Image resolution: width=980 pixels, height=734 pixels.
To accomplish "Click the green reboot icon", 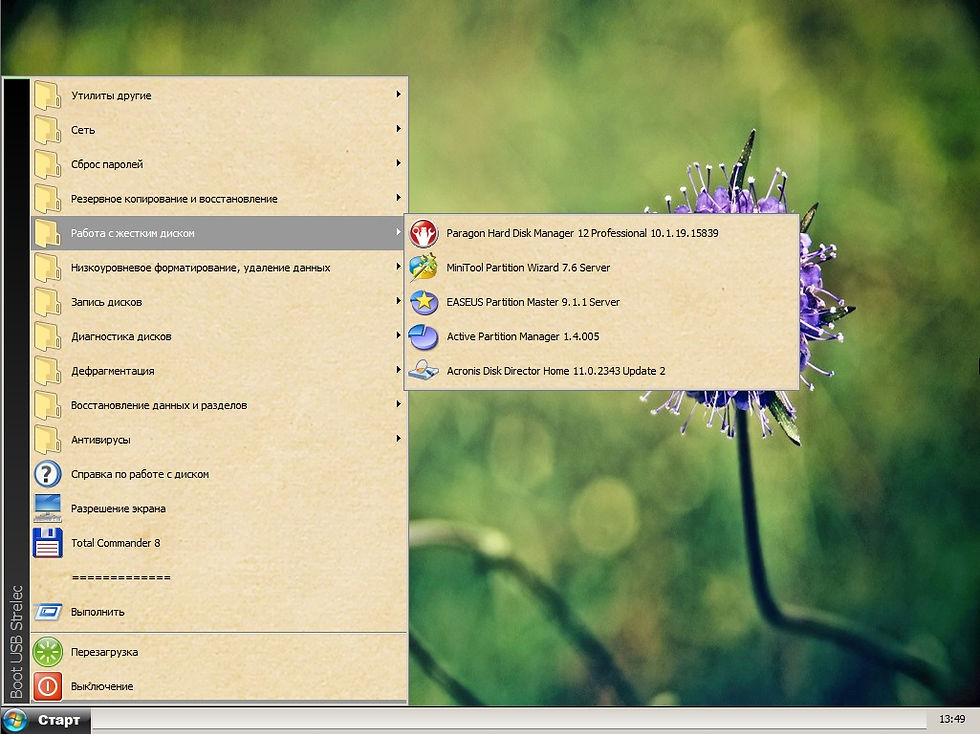I will 48,652.
